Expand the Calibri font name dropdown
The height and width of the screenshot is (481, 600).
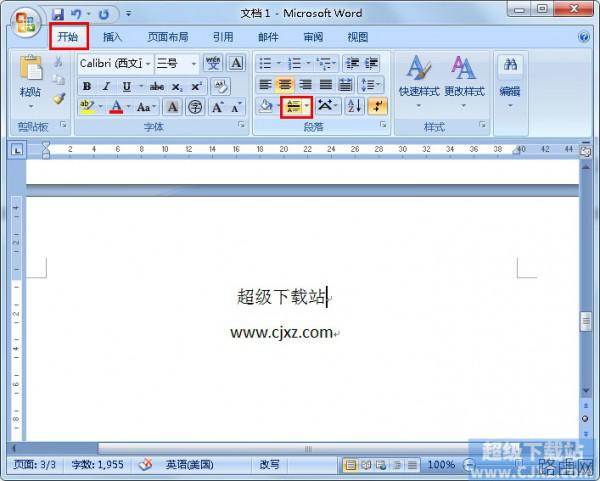click(x=148, y=64)
